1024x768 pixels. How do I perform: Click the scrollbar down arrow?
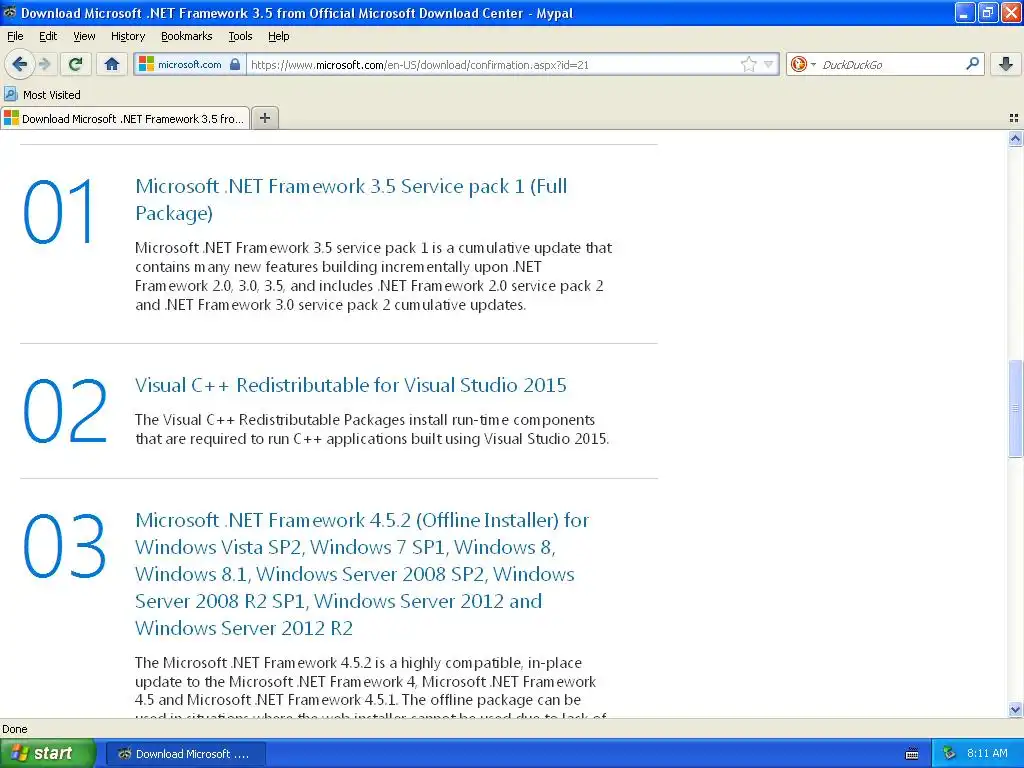1015,709
